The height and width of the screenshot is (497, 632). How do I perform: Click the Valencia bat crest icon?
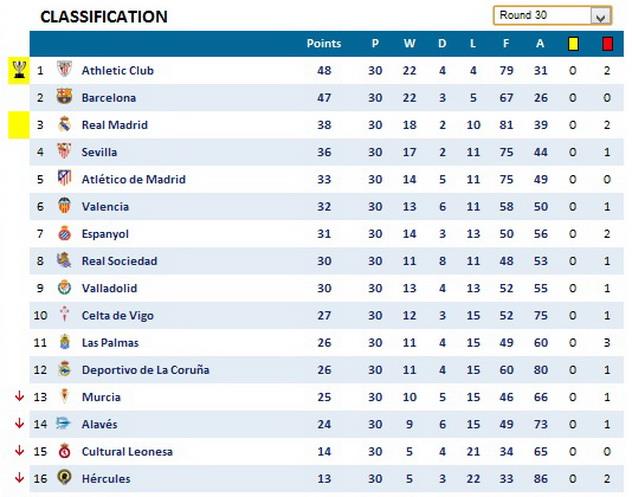(64, 206)
